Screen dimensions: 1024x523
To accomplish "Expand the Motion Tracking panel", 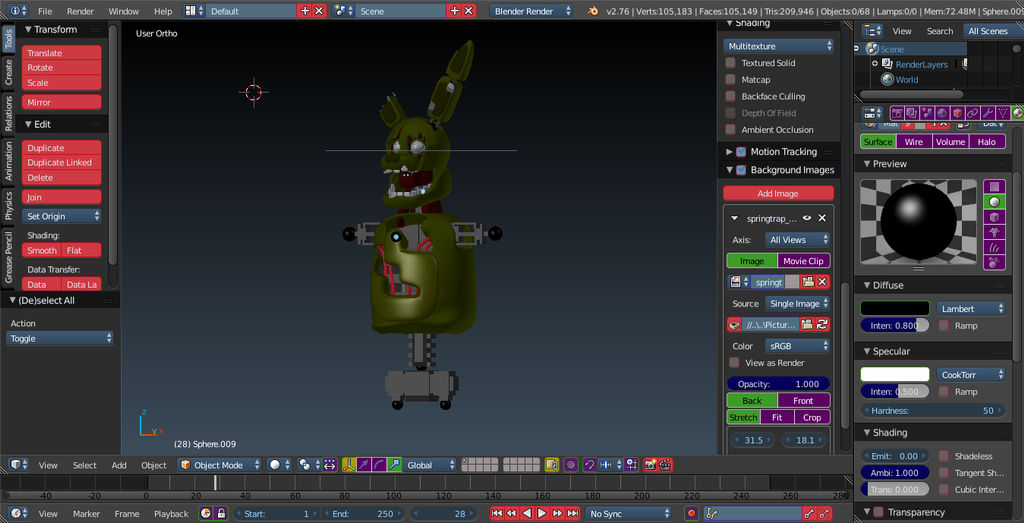I will point(729,151).
